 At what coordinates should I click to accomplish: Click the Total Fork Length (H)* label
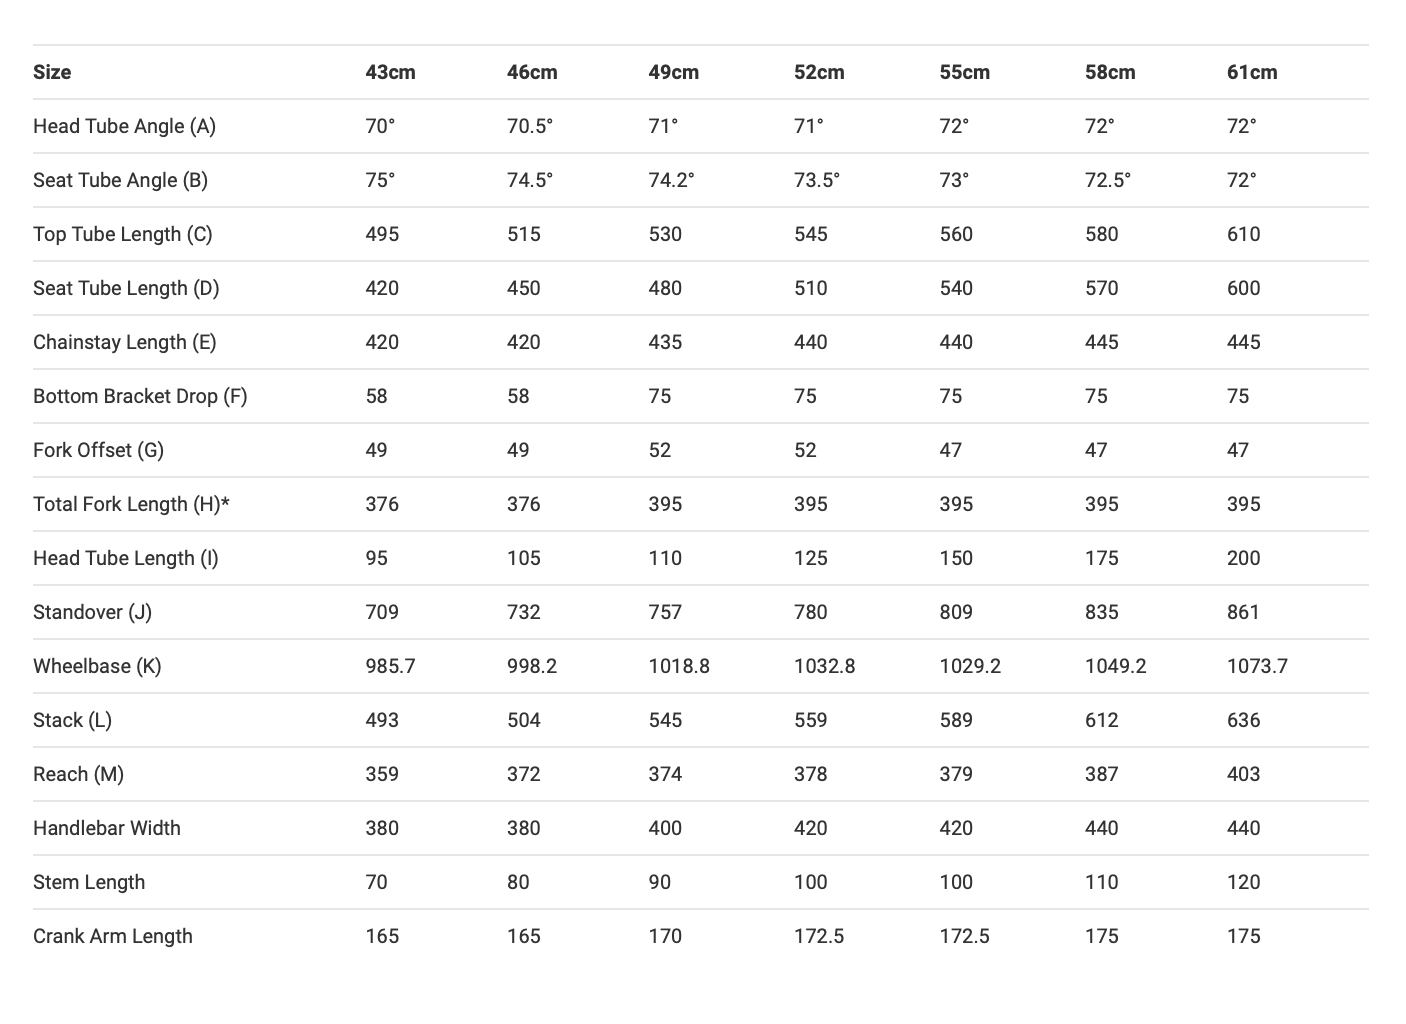tap(131, 504)
